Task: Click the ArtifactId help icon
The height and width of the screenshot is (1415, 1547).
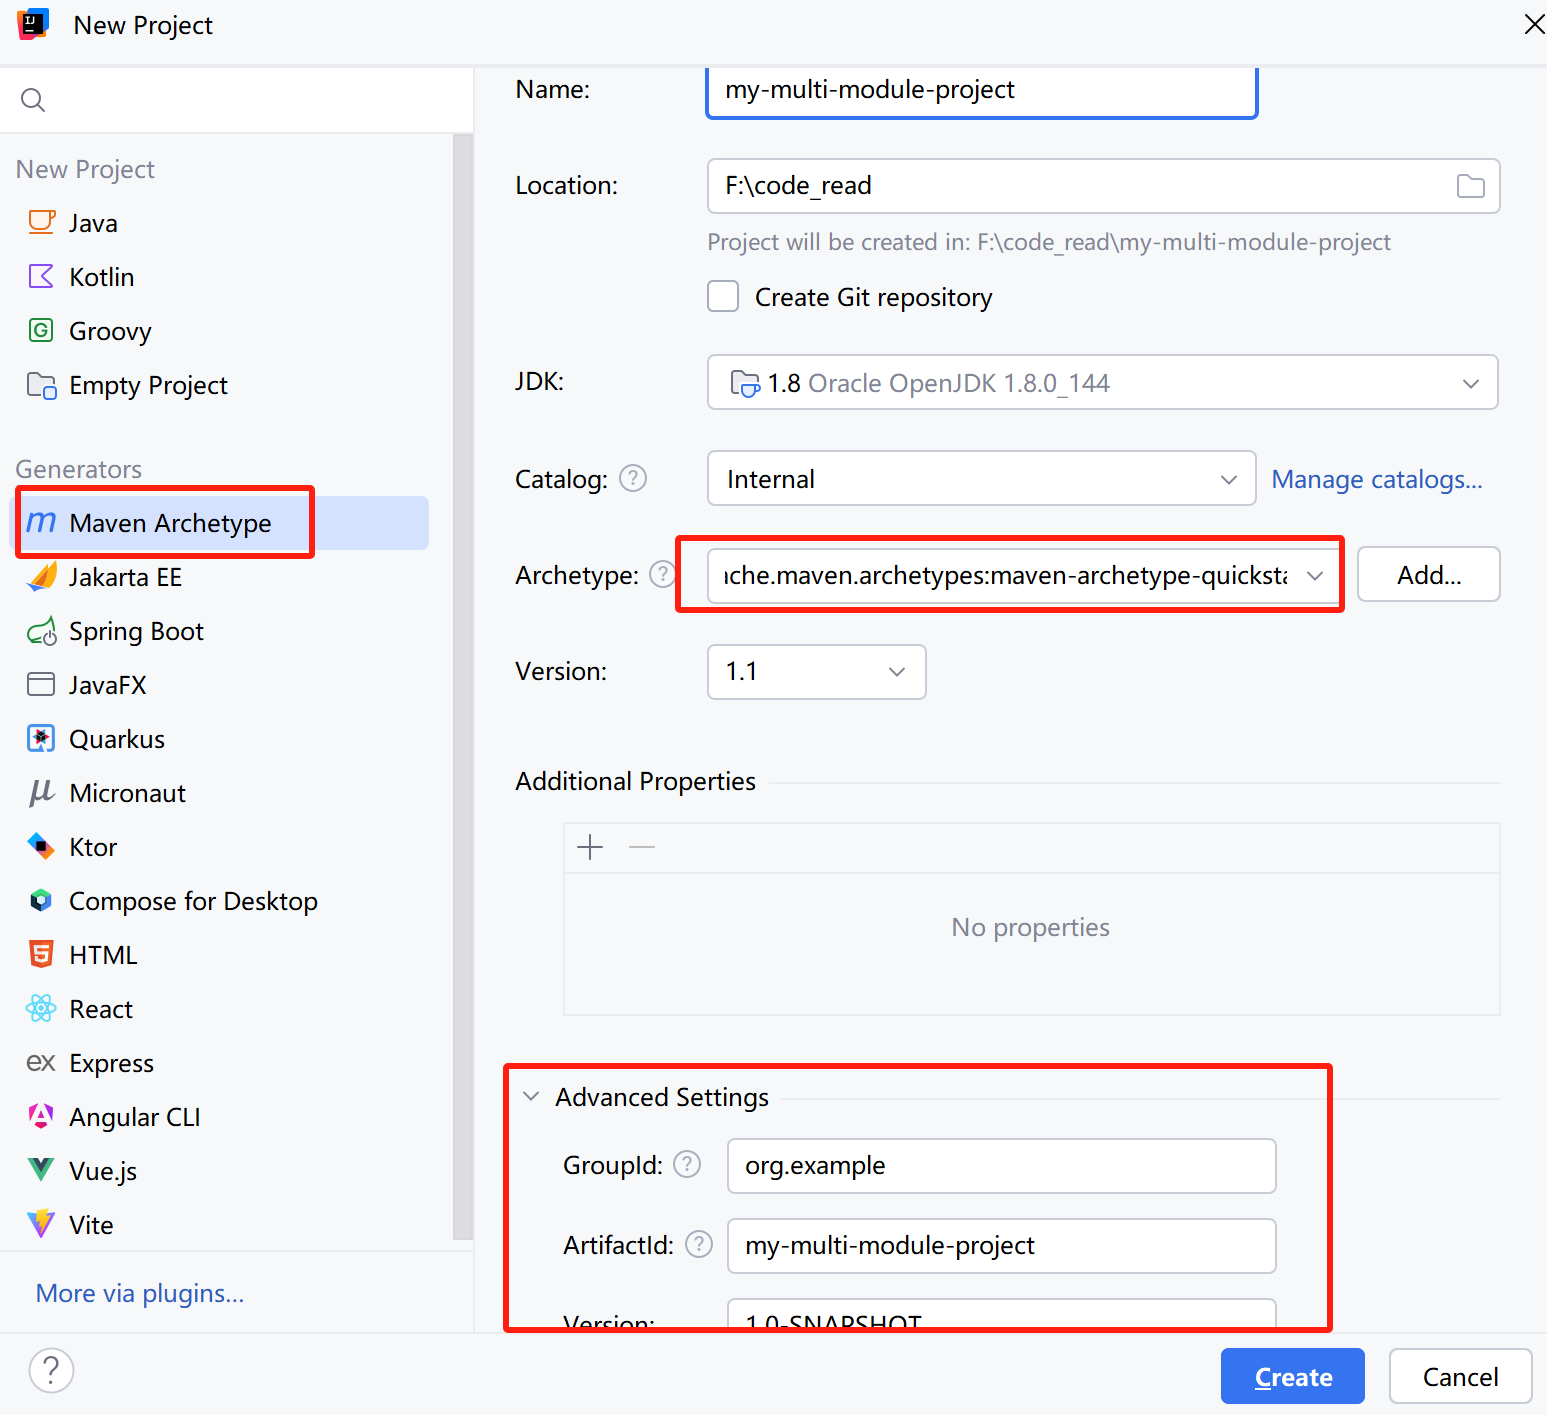Action: tap(699, 1245)
